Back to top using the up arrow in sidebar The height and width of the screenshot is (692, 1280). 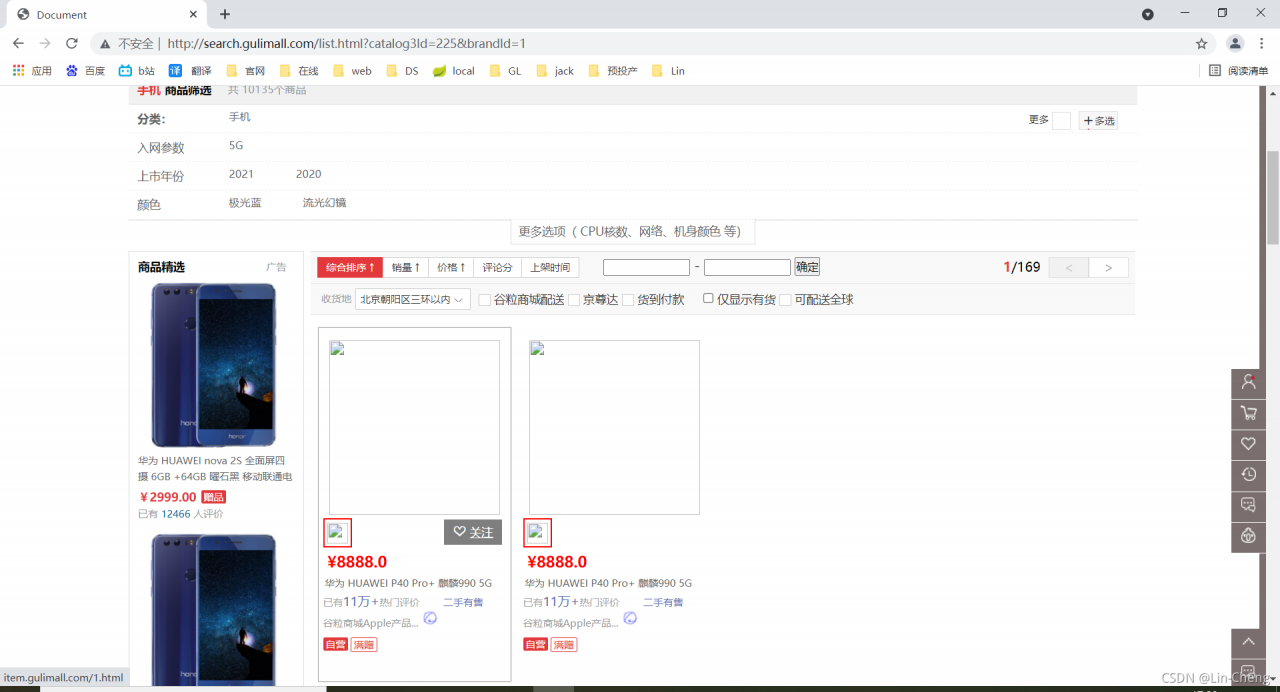pos(1248,641)
